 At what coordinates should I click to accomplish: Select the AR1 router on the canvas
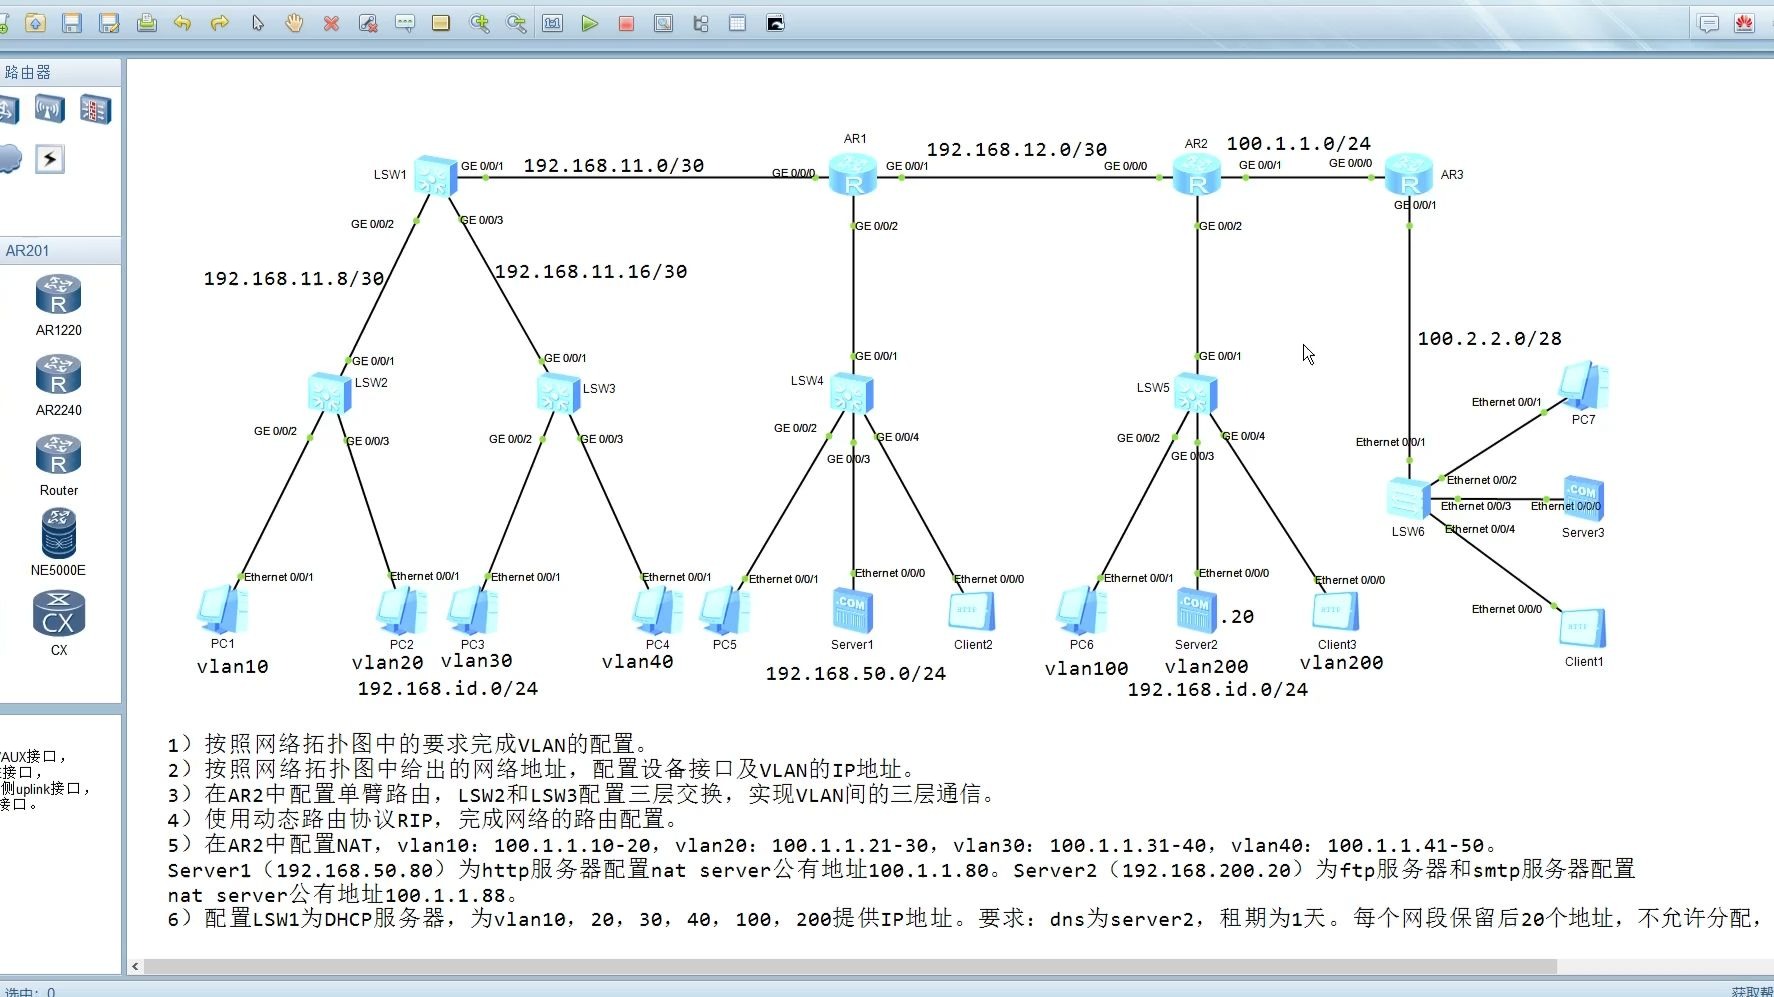(853, 175)
